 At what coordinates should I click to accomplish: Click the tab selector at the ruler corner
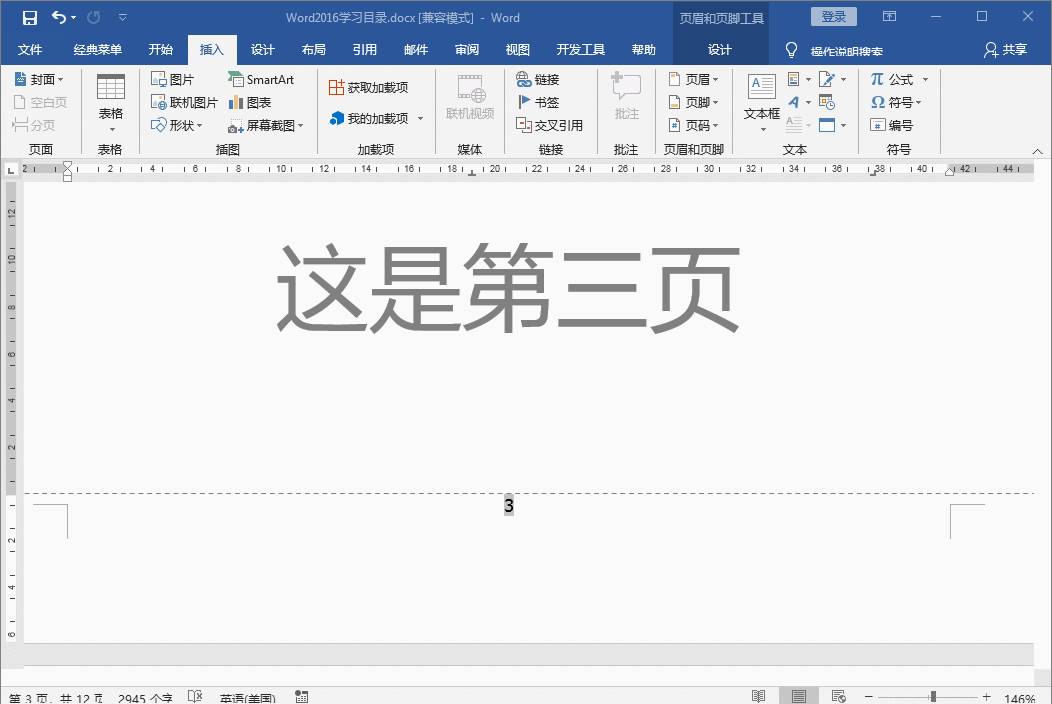point(11,170)
